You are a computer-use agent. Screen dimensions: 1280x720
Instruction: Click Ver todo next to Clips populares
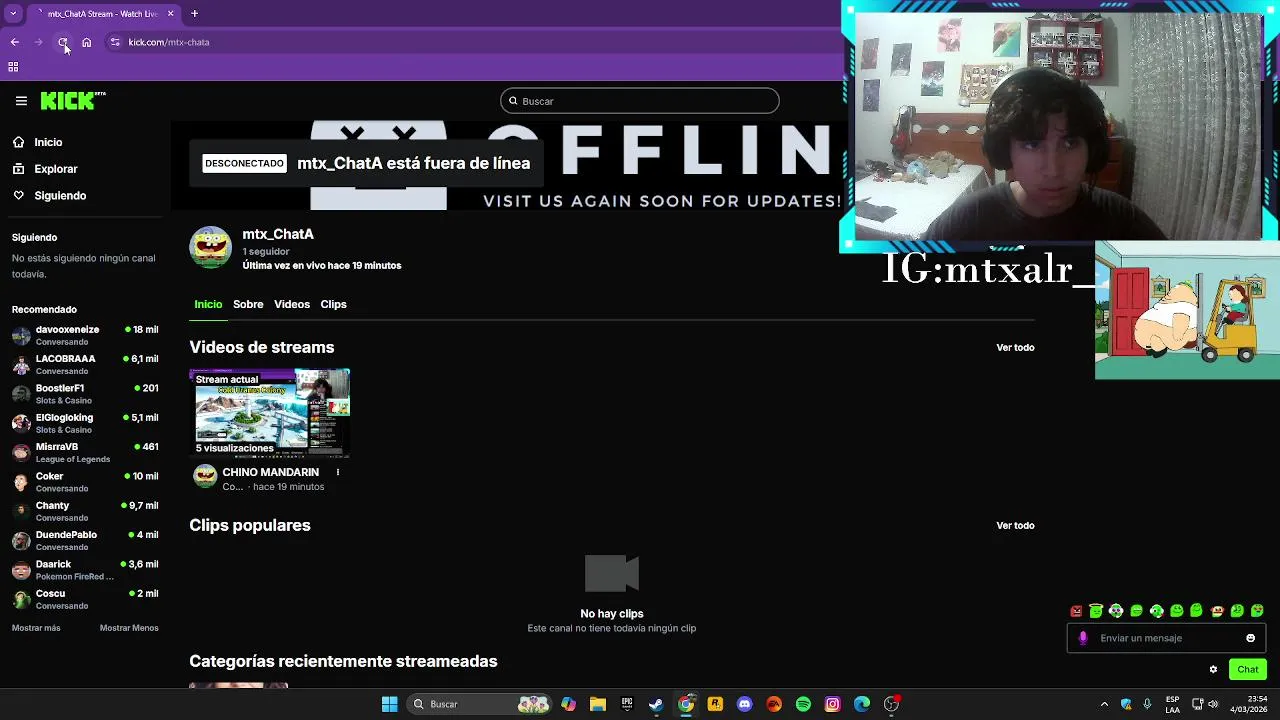coord(1015,525)
